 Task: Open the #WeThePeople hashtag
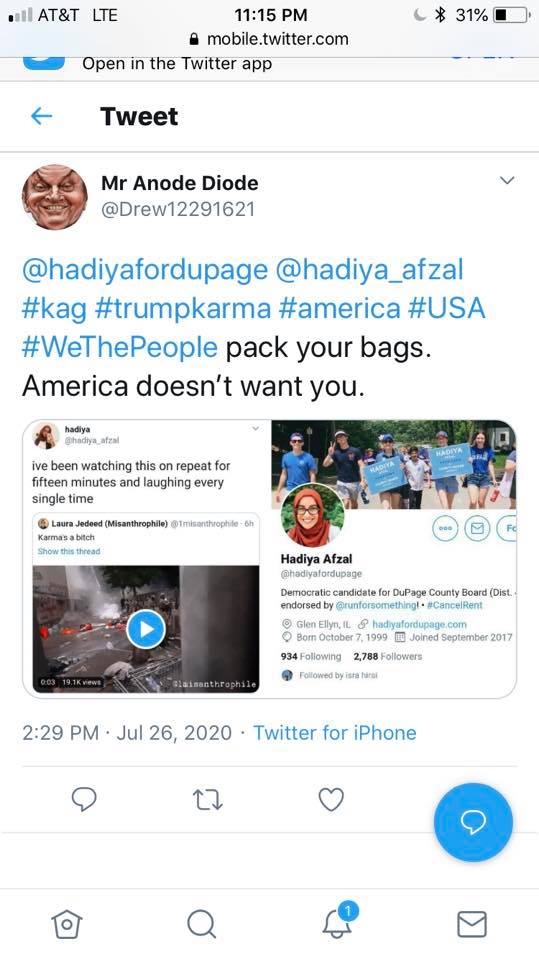point(120,347)
